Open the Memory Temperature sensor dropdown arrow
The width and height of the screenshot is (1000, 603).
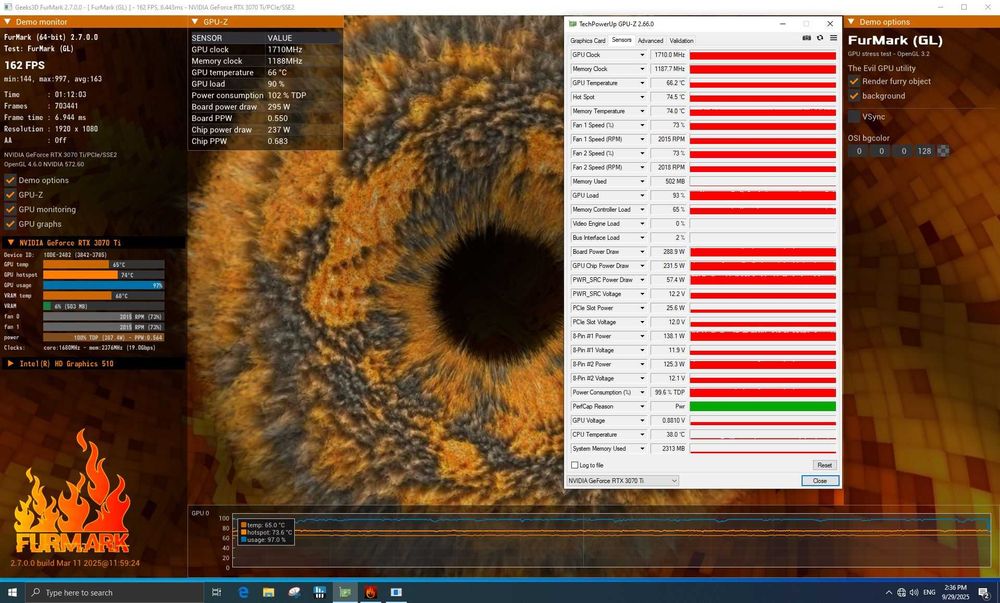pos(642,111)
